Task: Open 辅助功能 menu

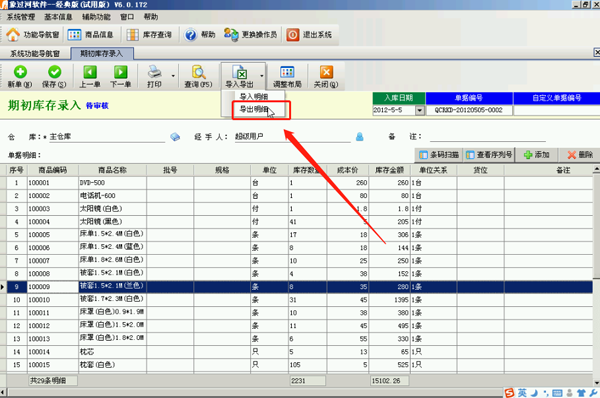Action: click(96, 17)
